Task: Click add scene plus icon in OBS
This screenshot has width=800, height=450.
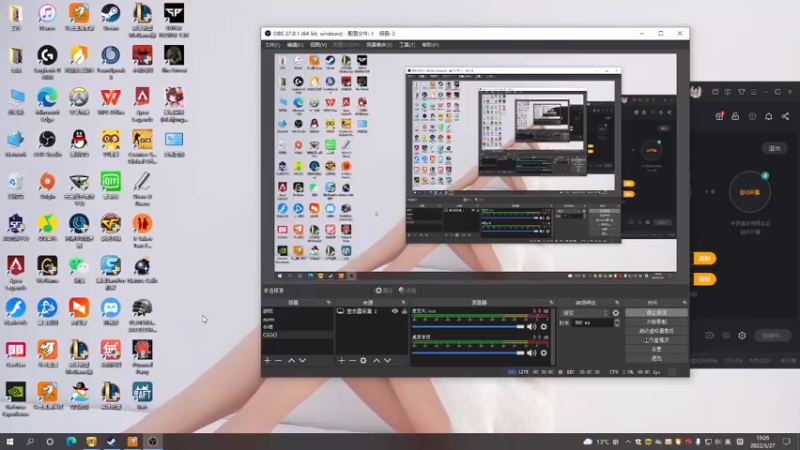Action: (267, 360)
